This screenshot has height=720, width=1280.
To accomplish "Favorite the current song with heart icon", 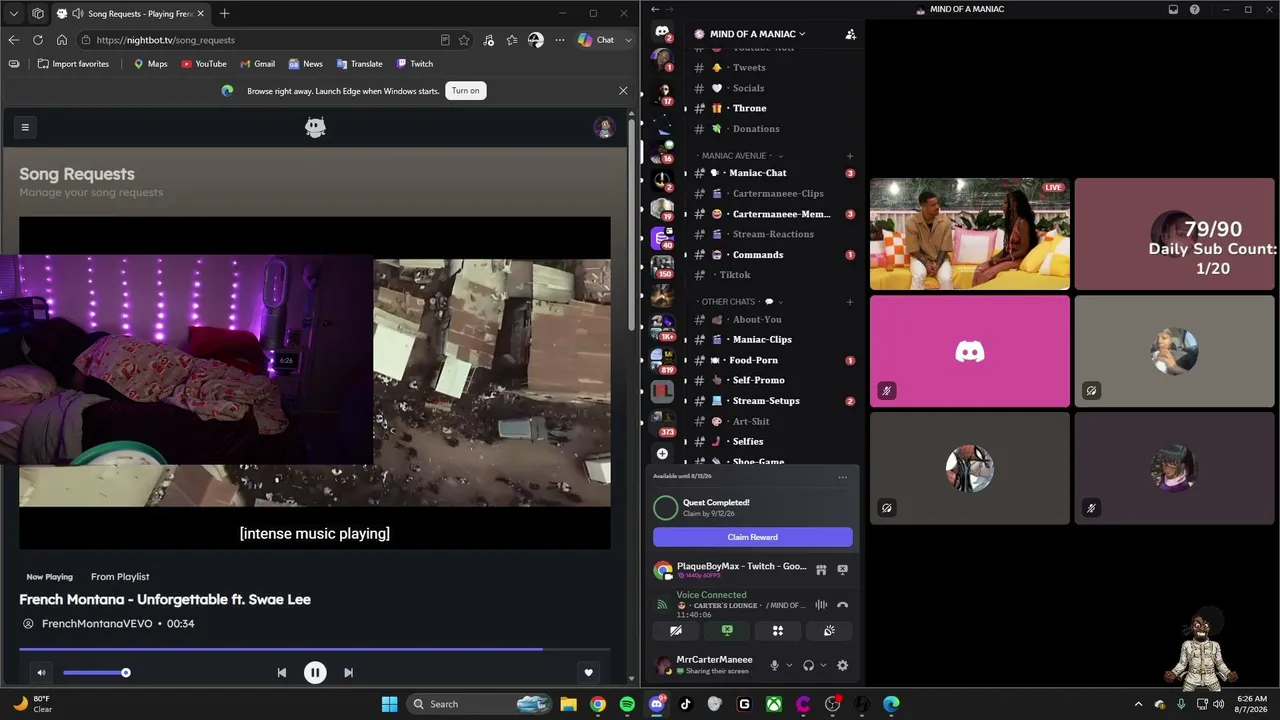I will pyautogui.click(x=588, y=673).
